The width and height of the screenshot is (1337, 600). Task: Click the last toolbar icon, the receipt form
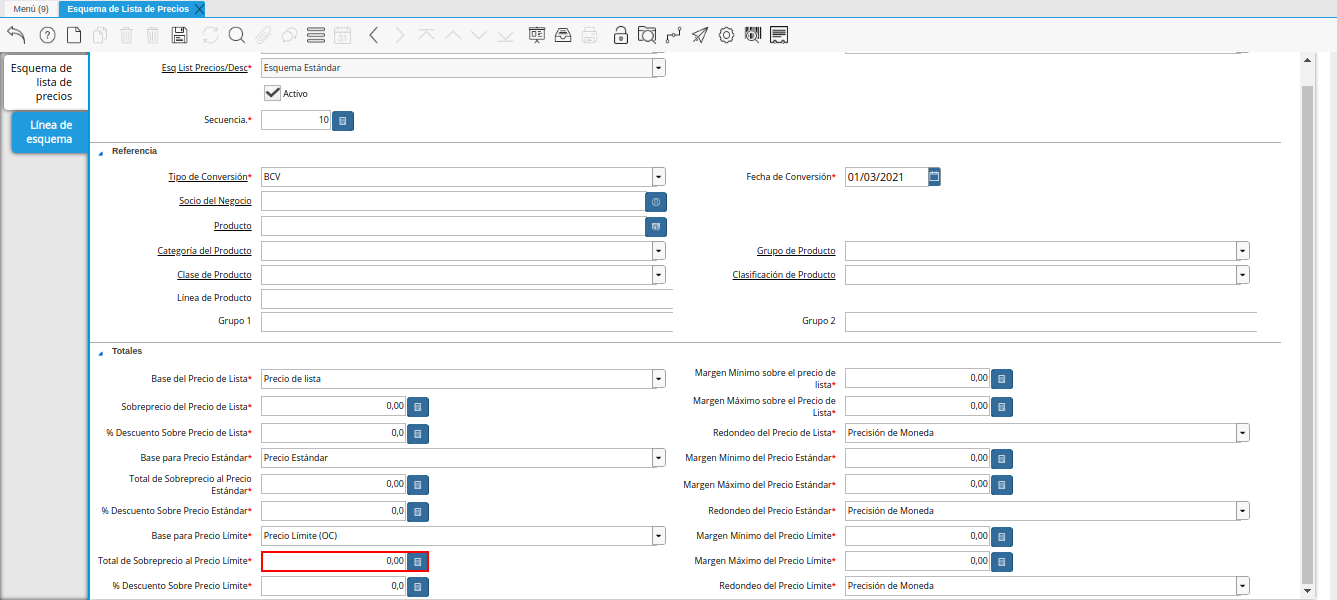779,35
